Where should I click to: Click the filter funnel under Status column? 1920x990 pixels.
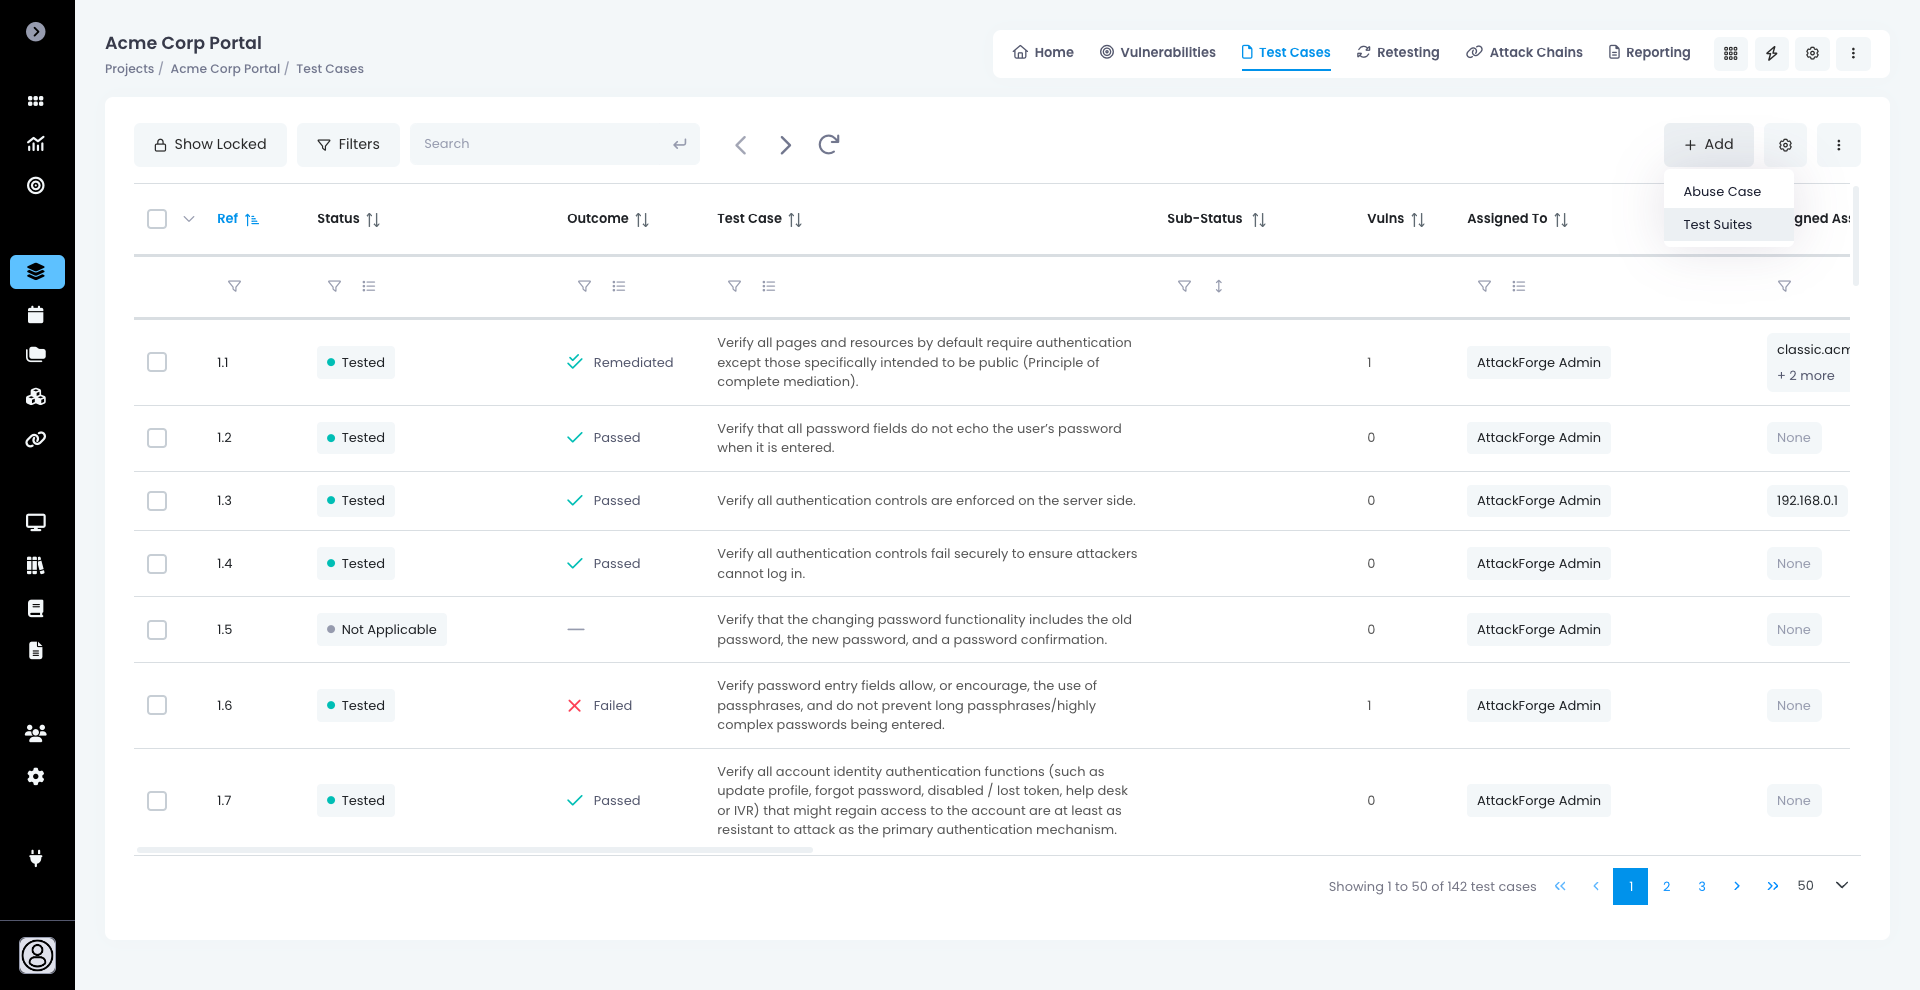pyautogui.click(x=334, y=286)
